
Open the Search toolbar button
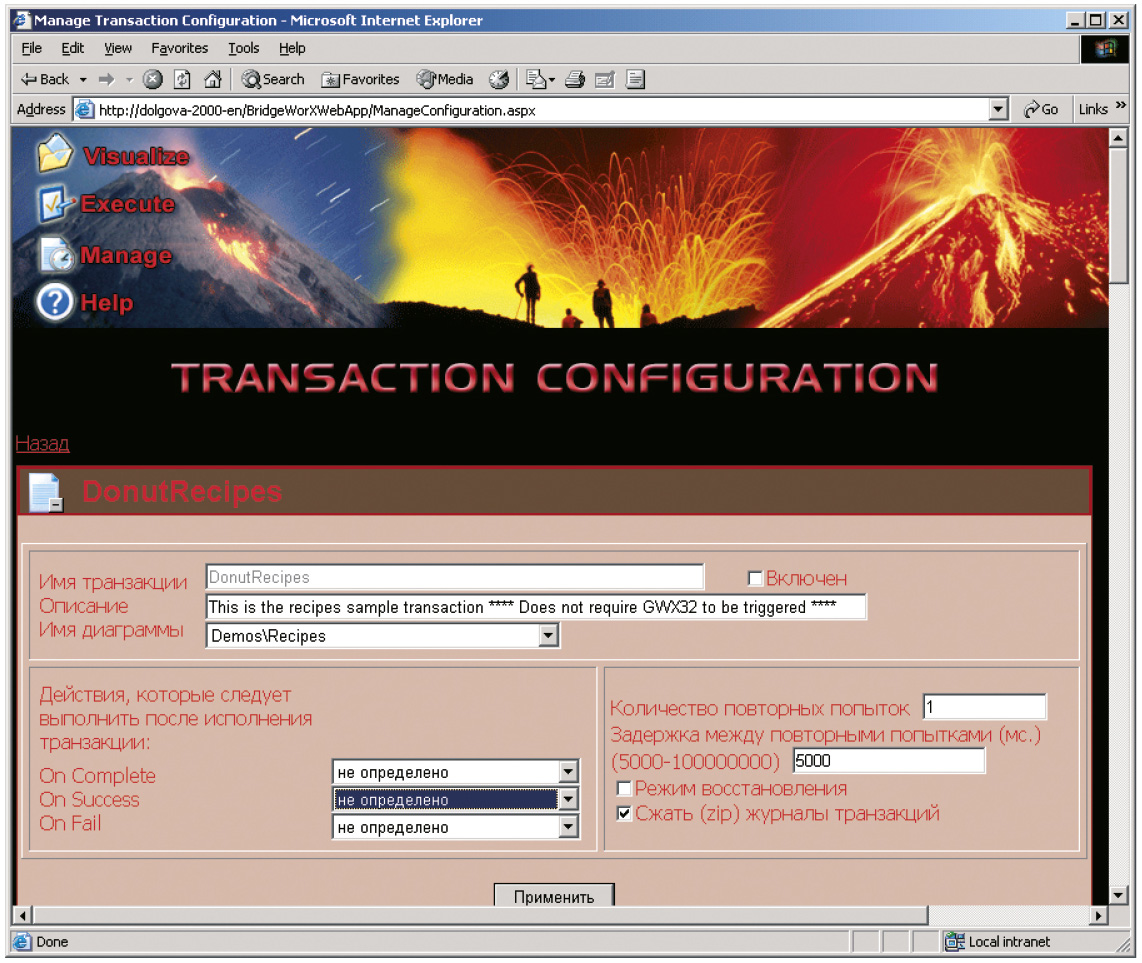click(x=273, y=79)
